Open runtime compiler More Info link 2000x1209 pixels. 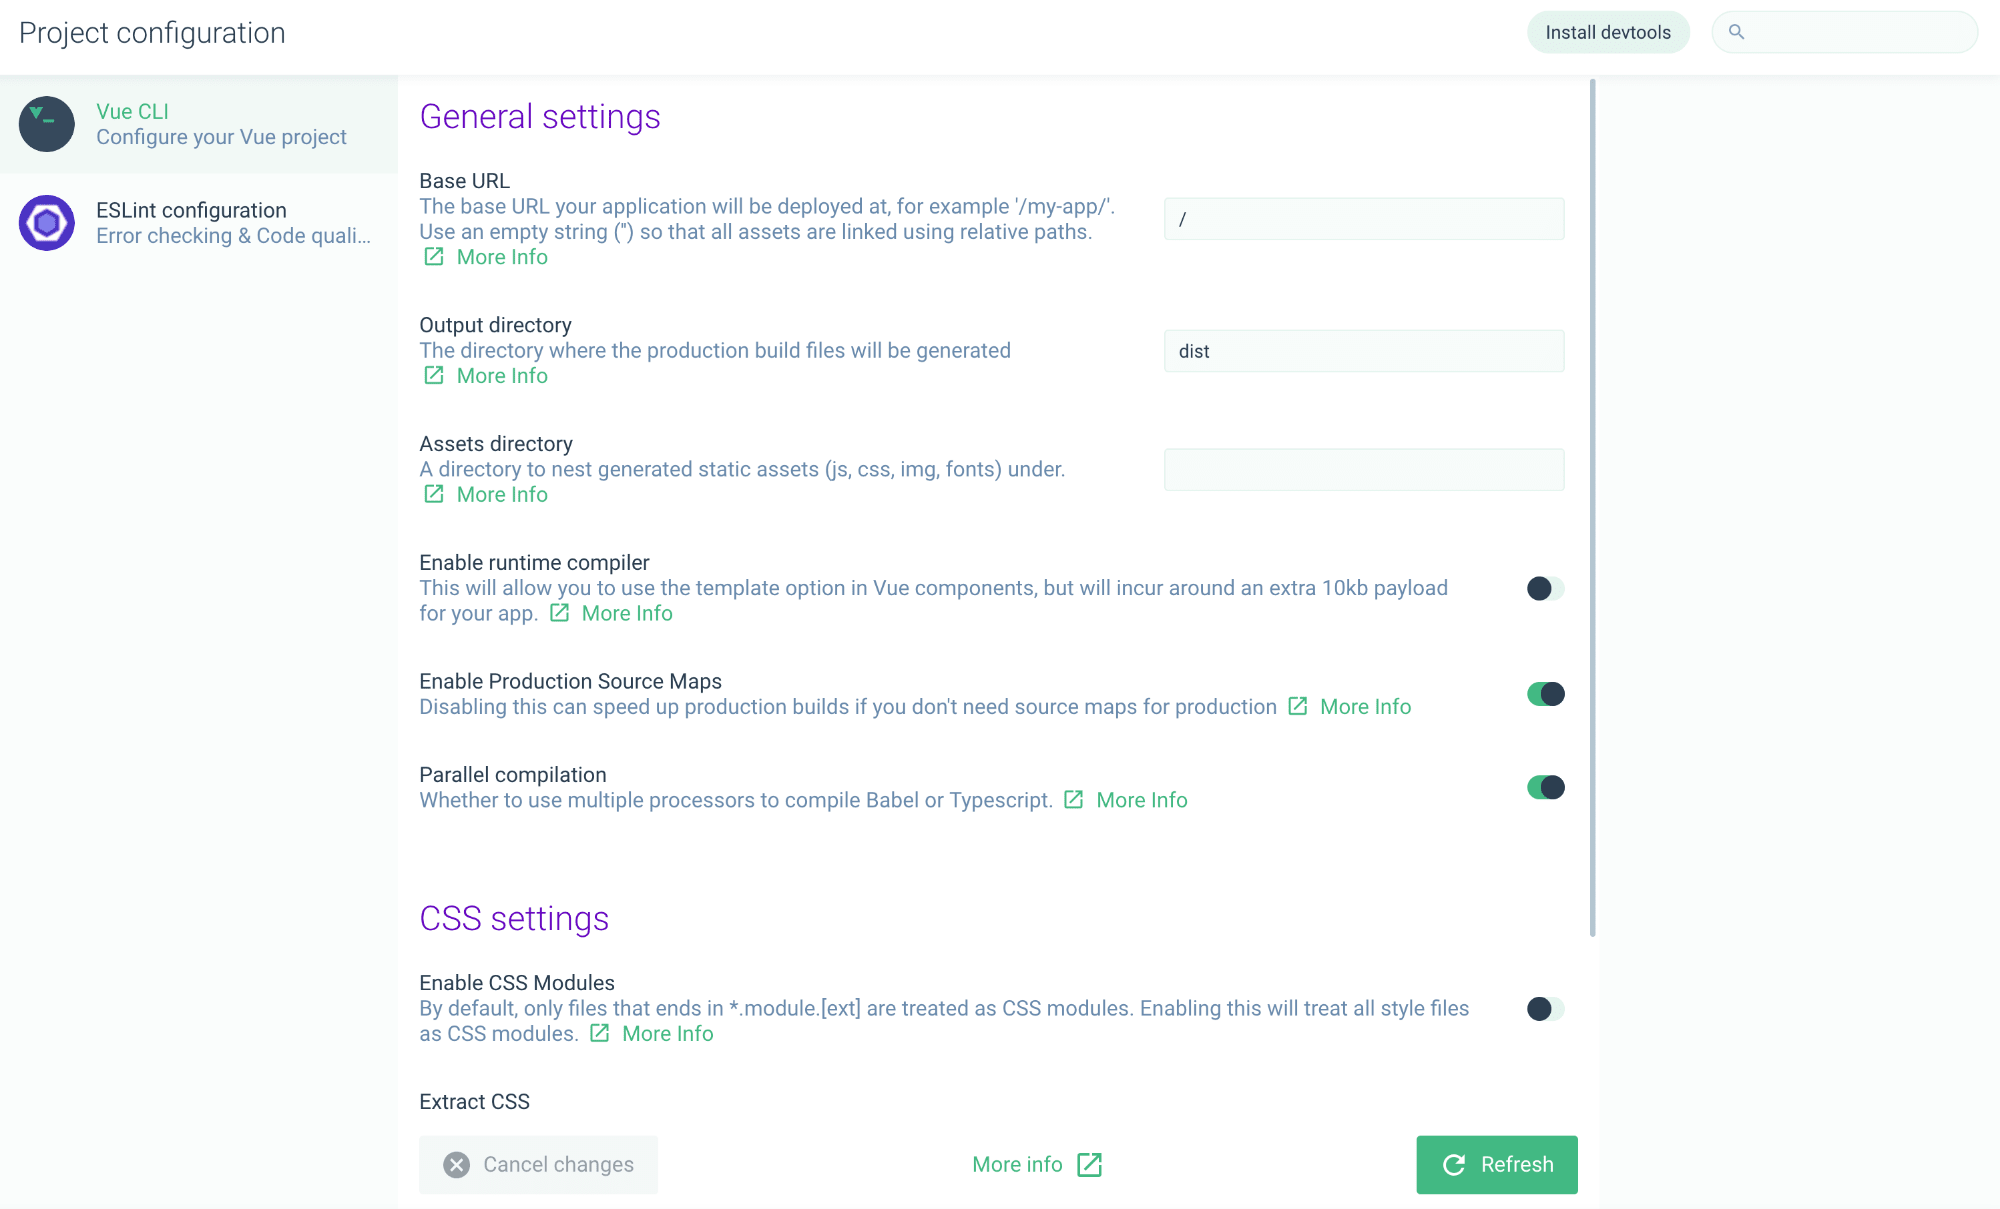tap(627, 613)
